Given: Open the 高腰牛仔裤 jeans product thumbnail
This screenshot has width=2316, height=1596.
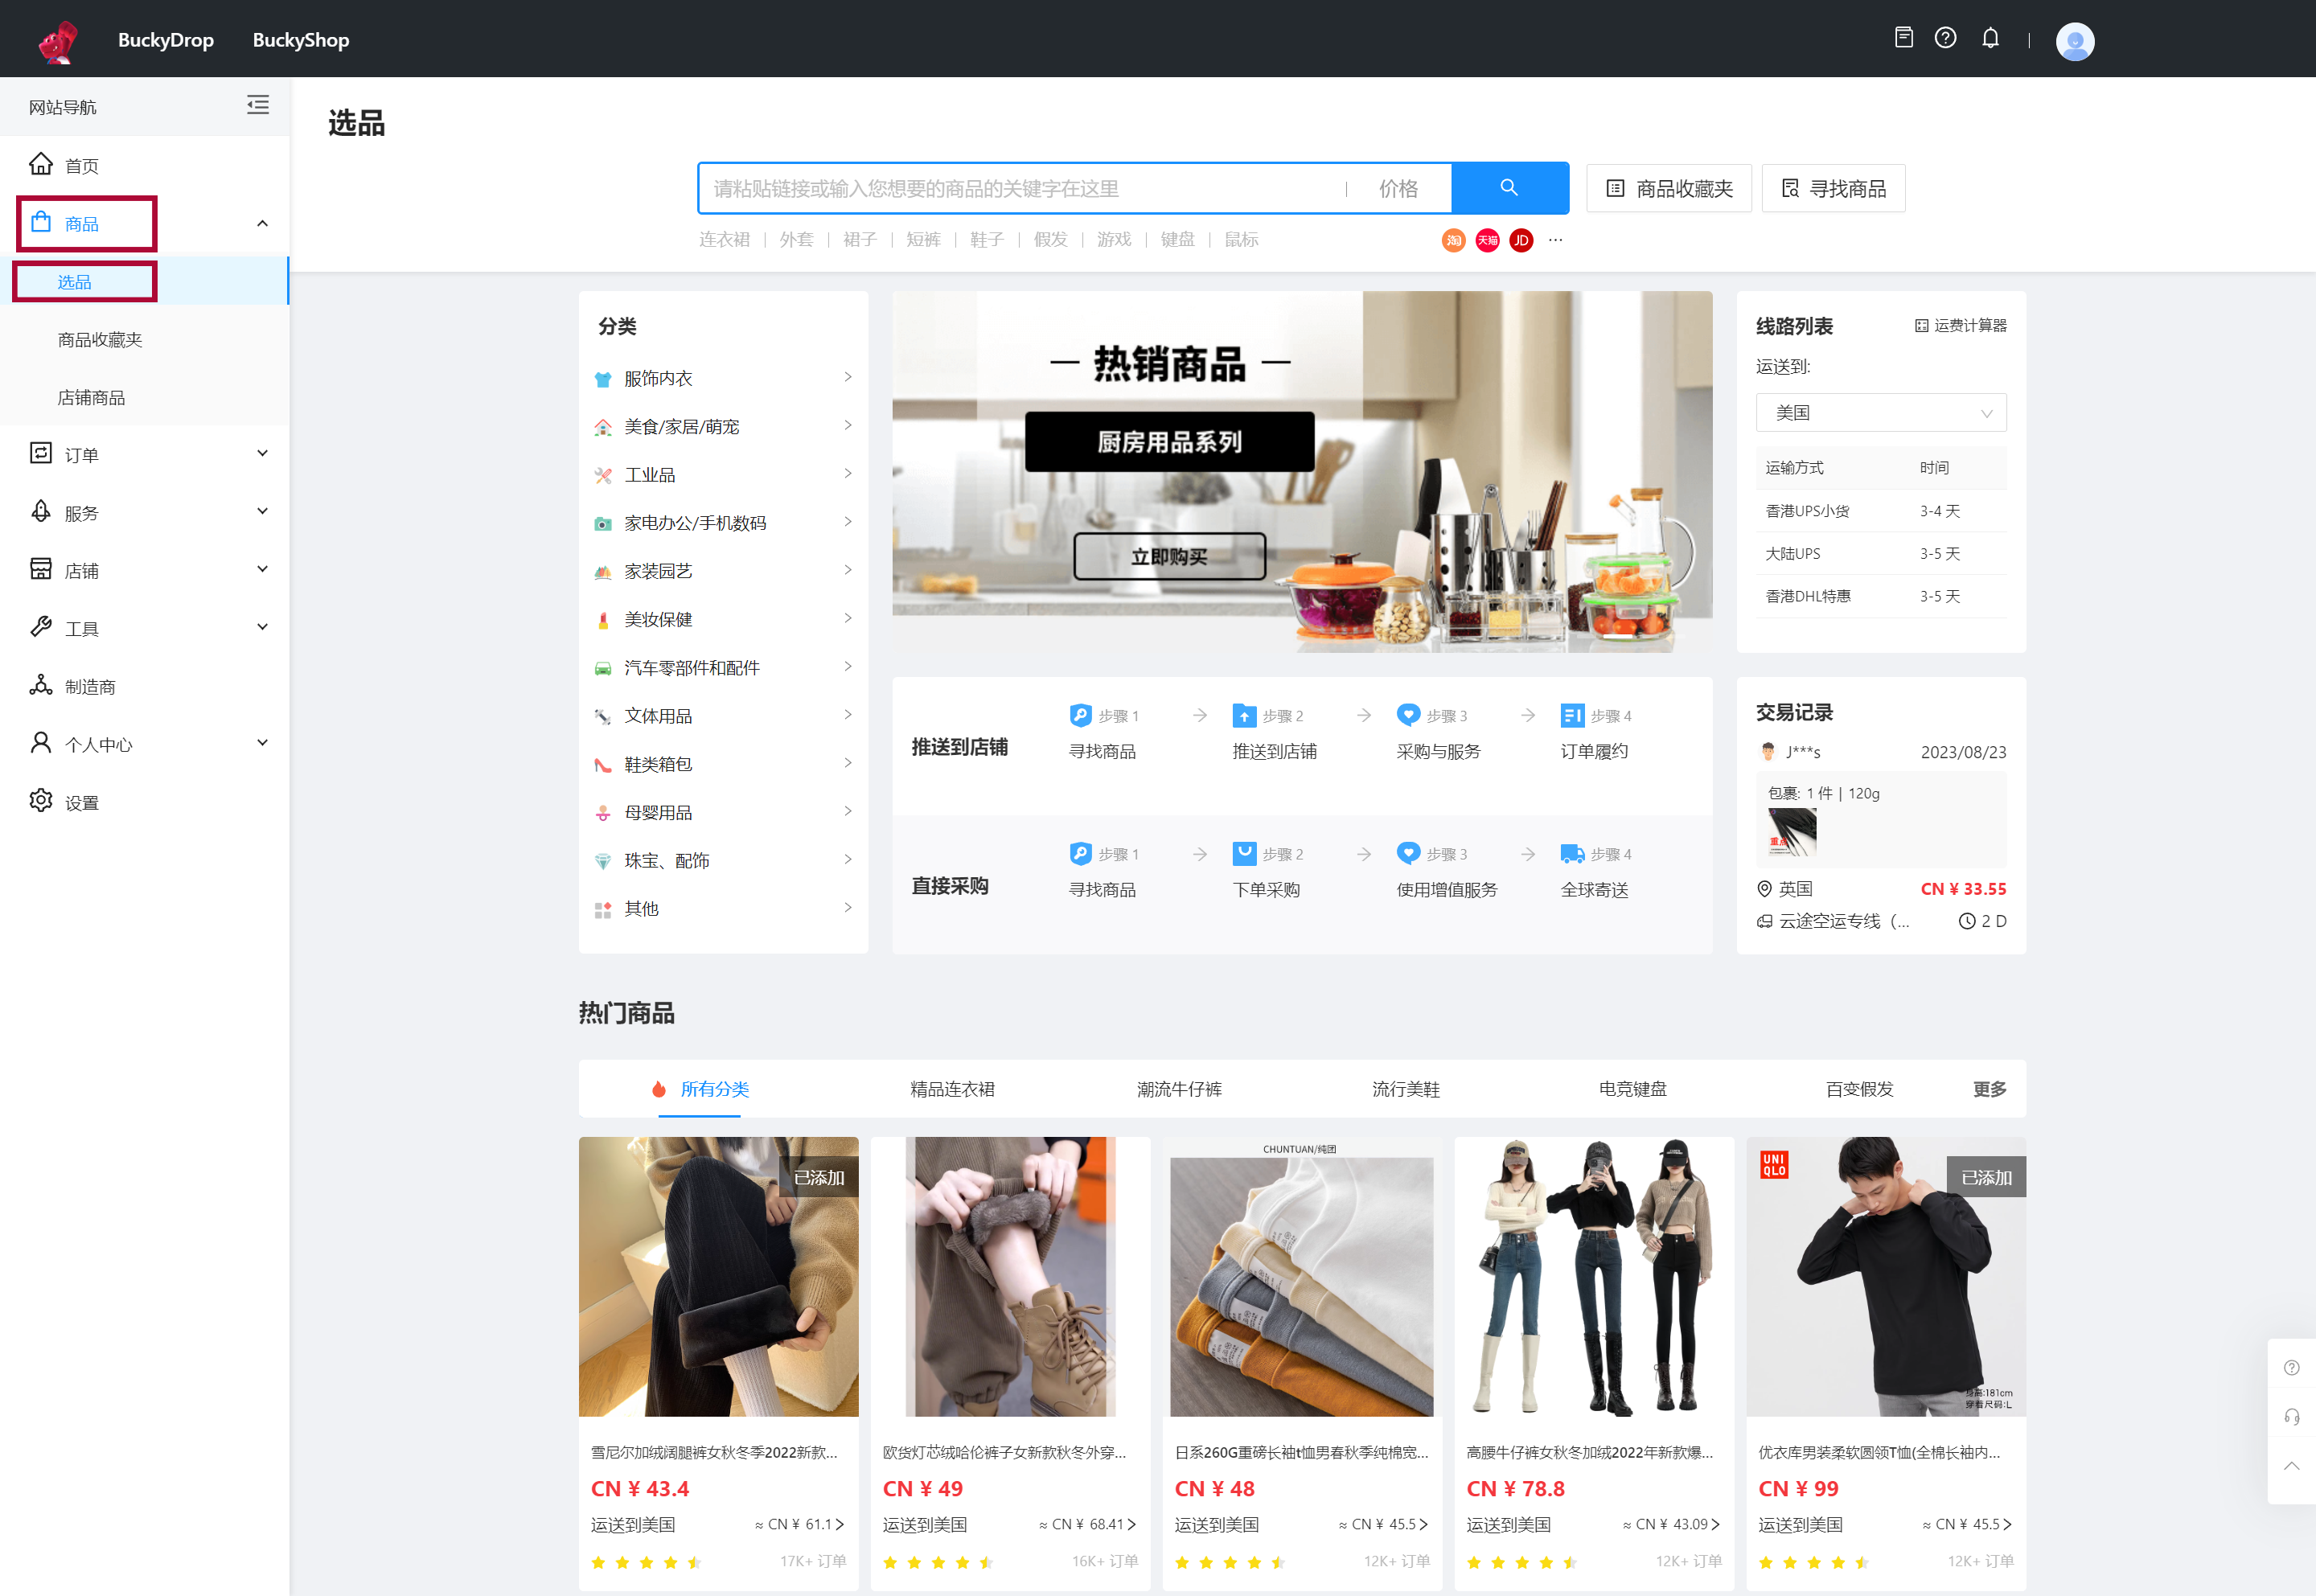Looking at the screenshot, I should [1594, 1276].
